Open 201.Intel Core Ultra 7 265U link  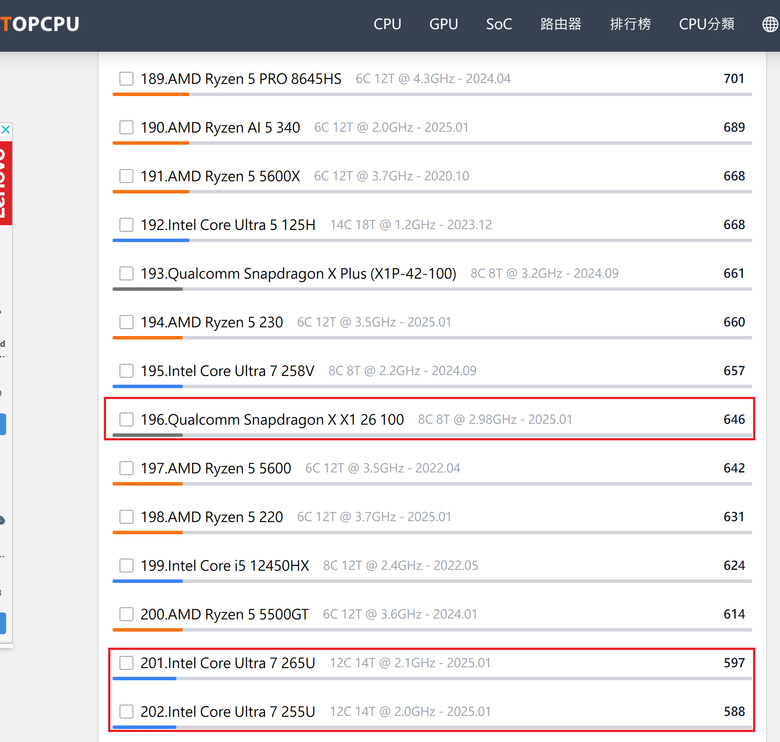(x=227, y=663)
